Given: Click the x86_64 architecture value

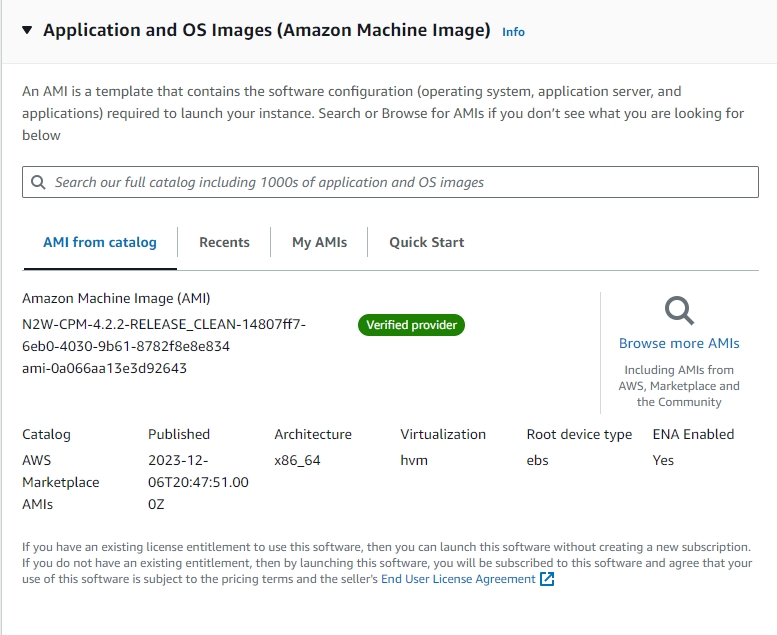Looking at the screenshot, I should pyautogui.click(x=297, y=460).
